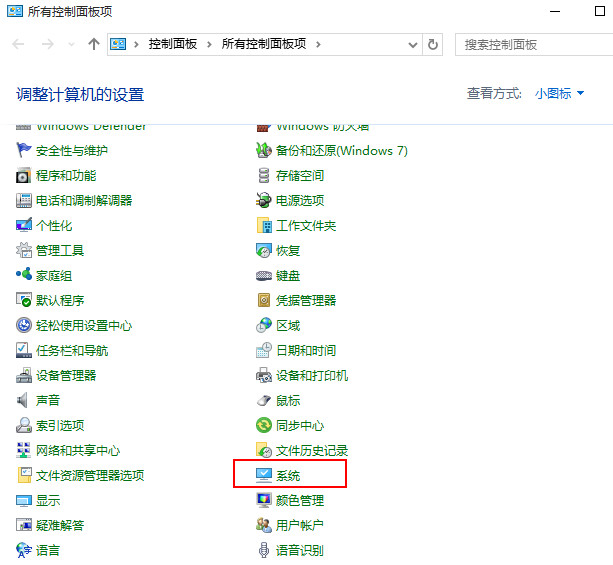Open the 程序和功能 link text

pyautogui.click(x=66, y=176)
